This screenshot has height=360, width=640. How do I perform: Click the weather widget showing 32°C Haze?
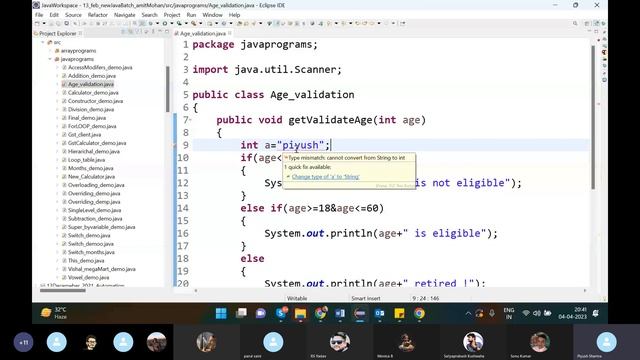coord(54,313)
